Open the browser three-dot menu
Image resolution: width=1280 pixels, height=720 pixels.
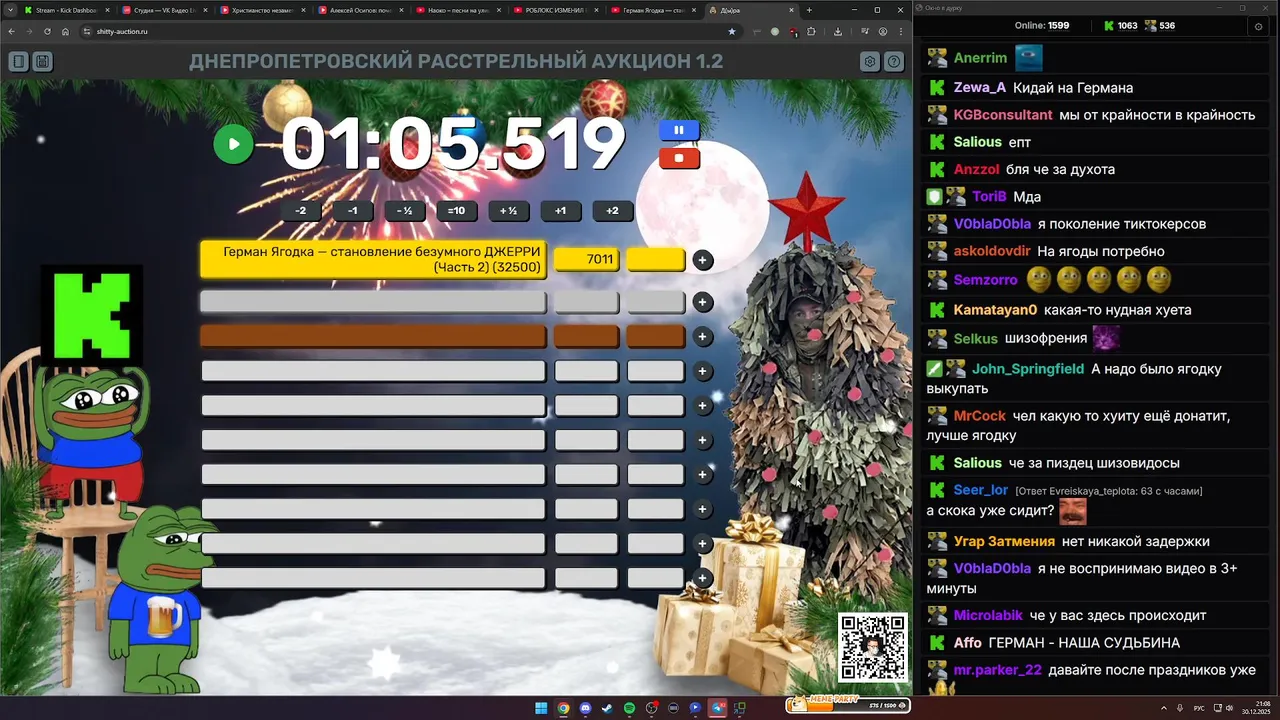point(900,31)
